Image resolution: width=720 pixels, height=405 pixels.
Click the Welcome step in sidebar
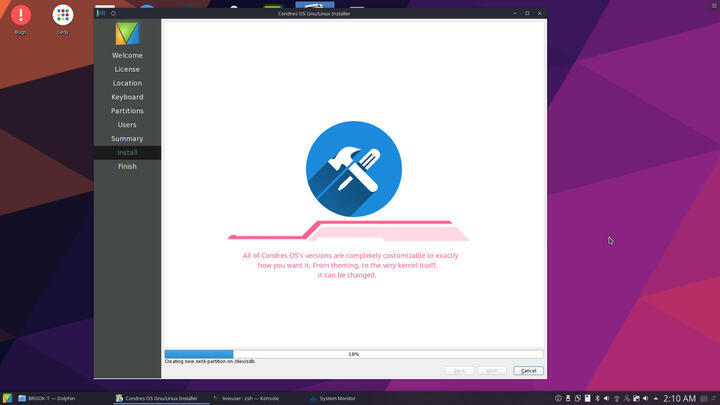[127, 55]
